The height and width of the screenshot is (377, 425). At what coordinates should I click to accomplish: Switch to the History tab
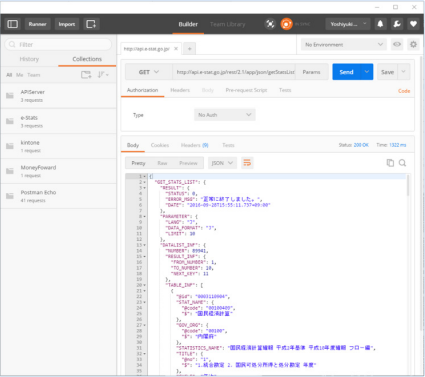(x=29, y=59)
